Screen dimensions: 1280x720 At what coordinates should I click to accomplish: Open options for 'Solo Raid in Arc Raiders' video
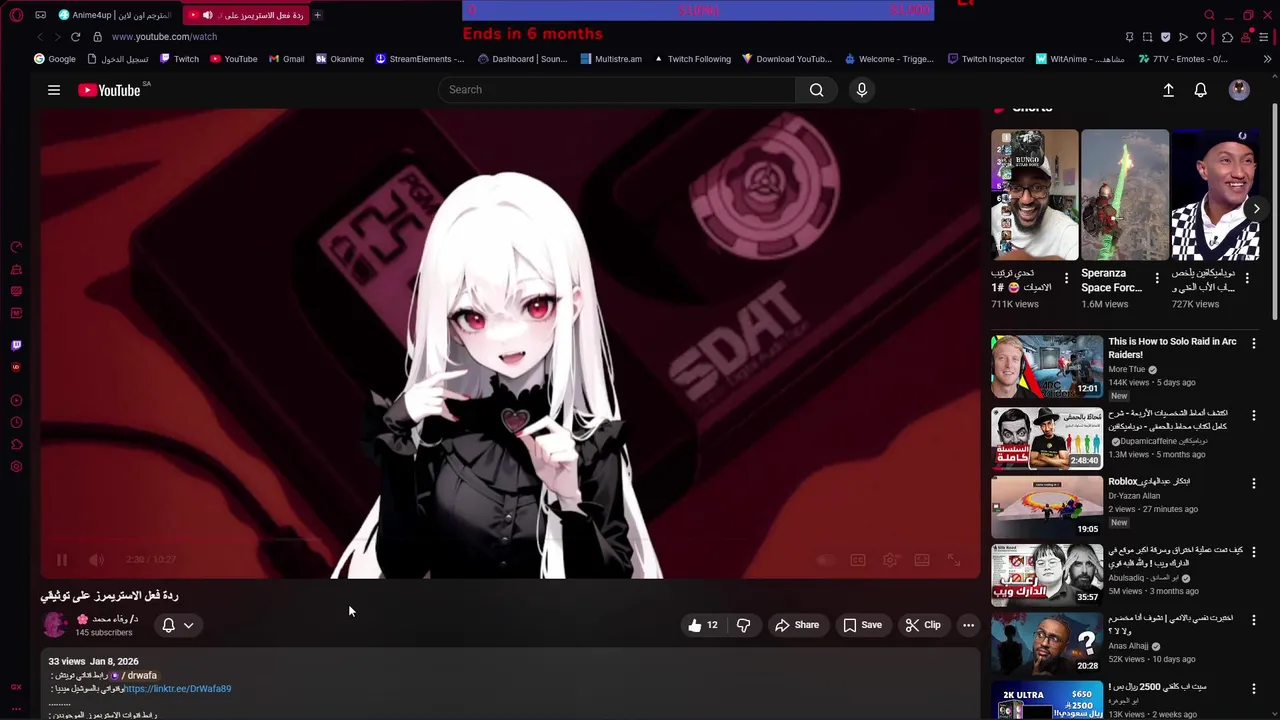click(x=1253, y=343)
